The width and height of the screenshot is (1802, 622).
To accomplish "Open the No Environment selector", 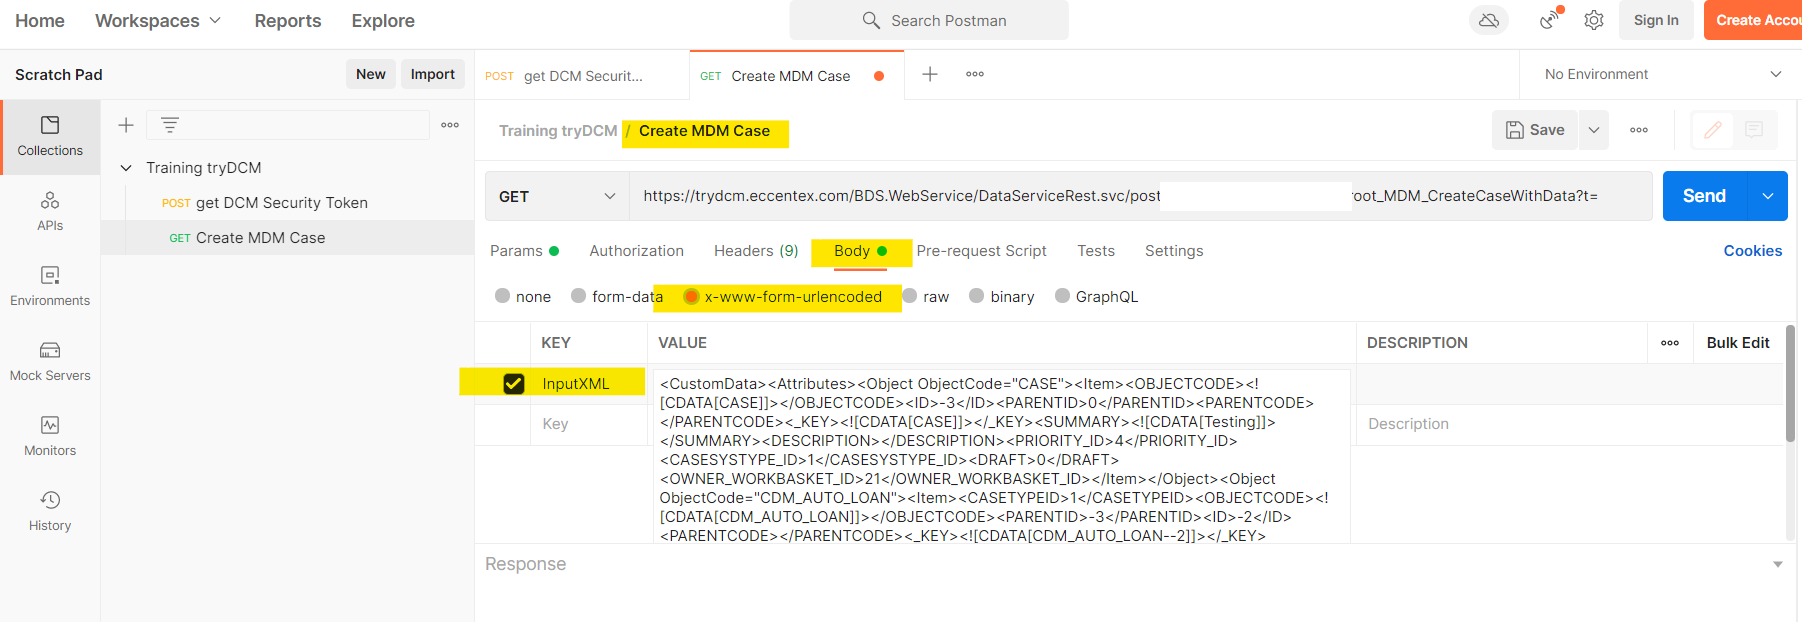I will pyautogui.click(x=1662, y=74).
